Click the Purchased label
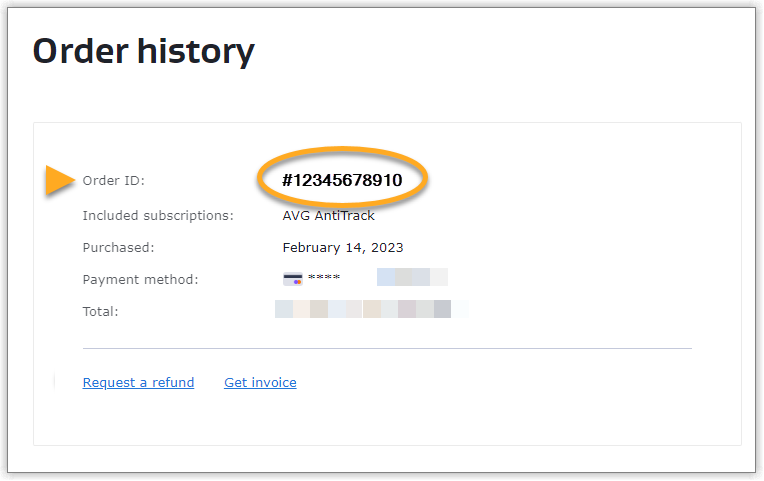This screenshot has height=481, width=764. click(x=118, y=247)
